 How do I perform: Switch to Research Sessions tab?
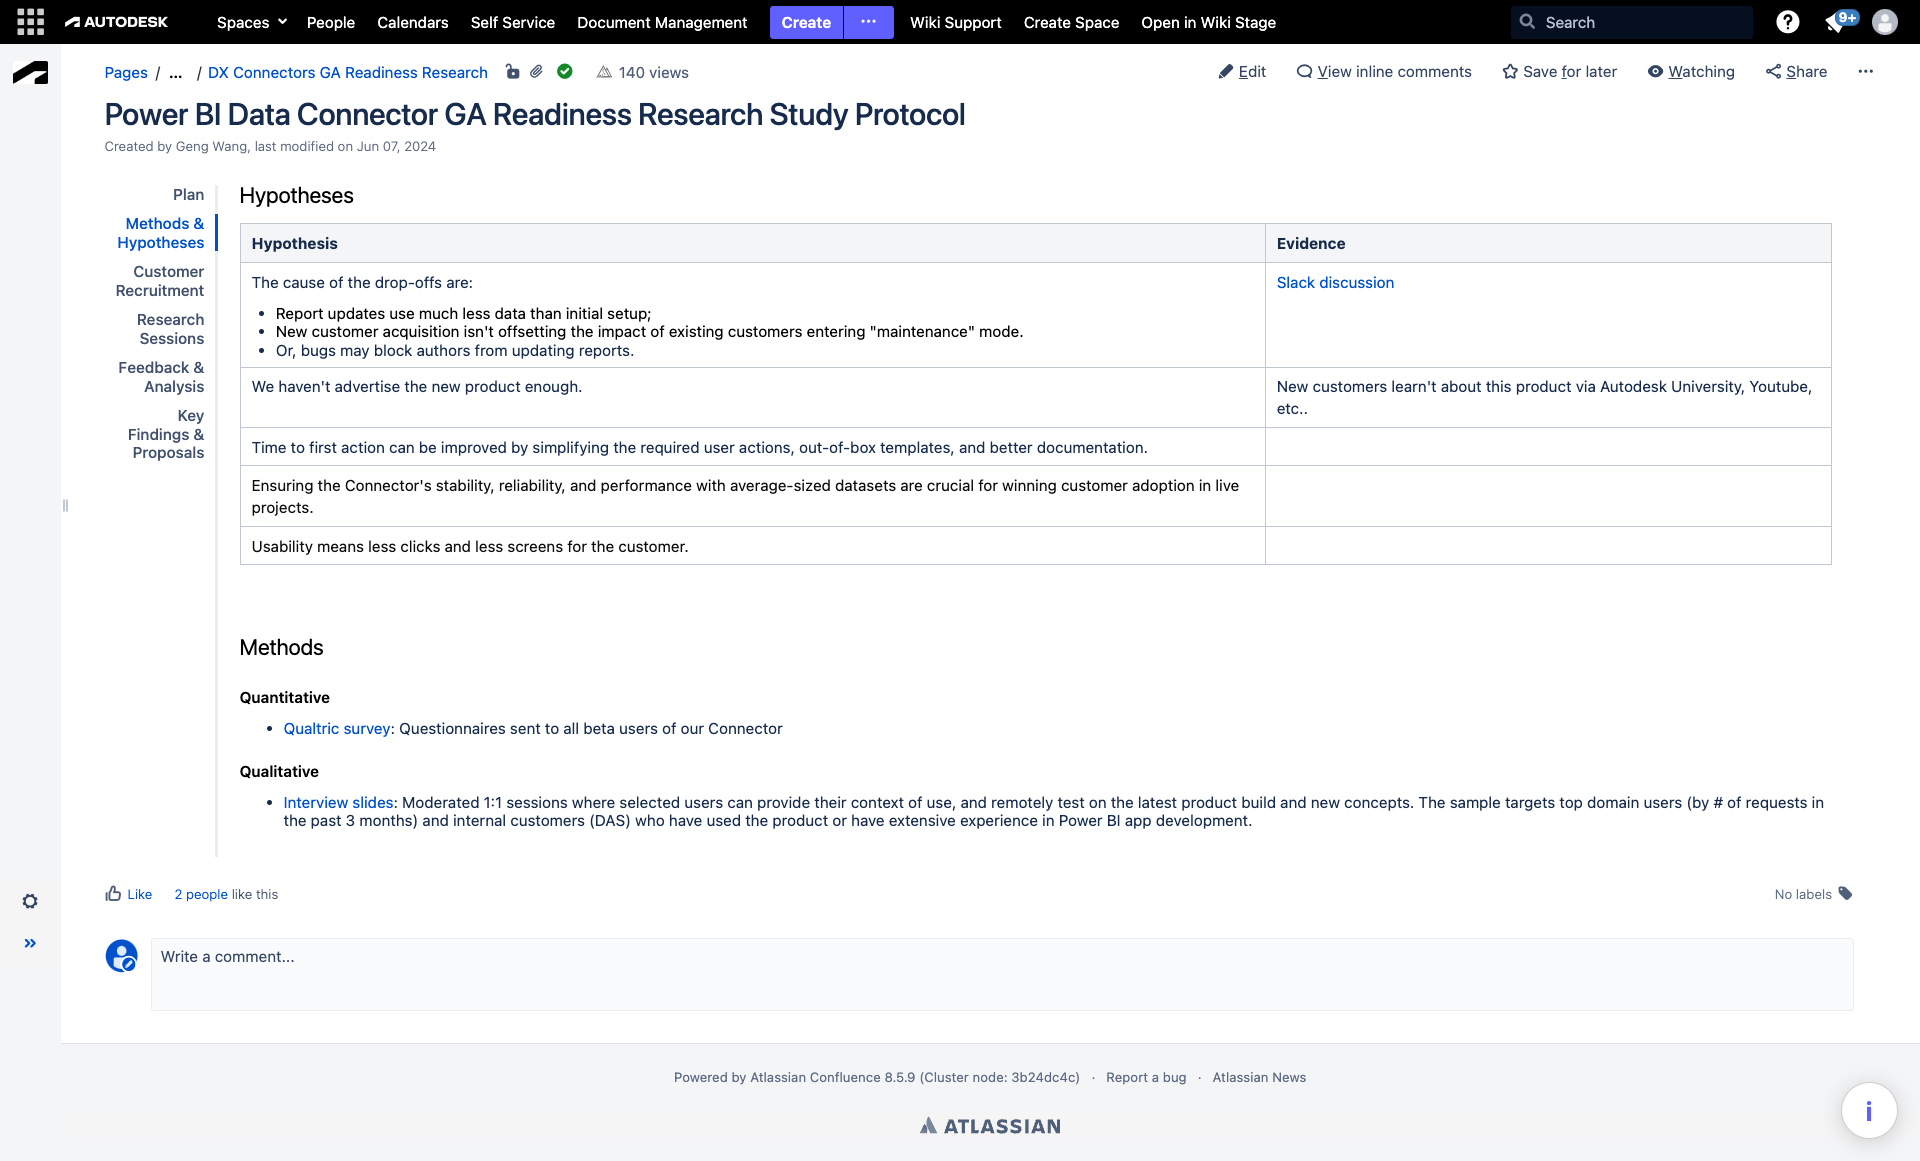[170, 329]
